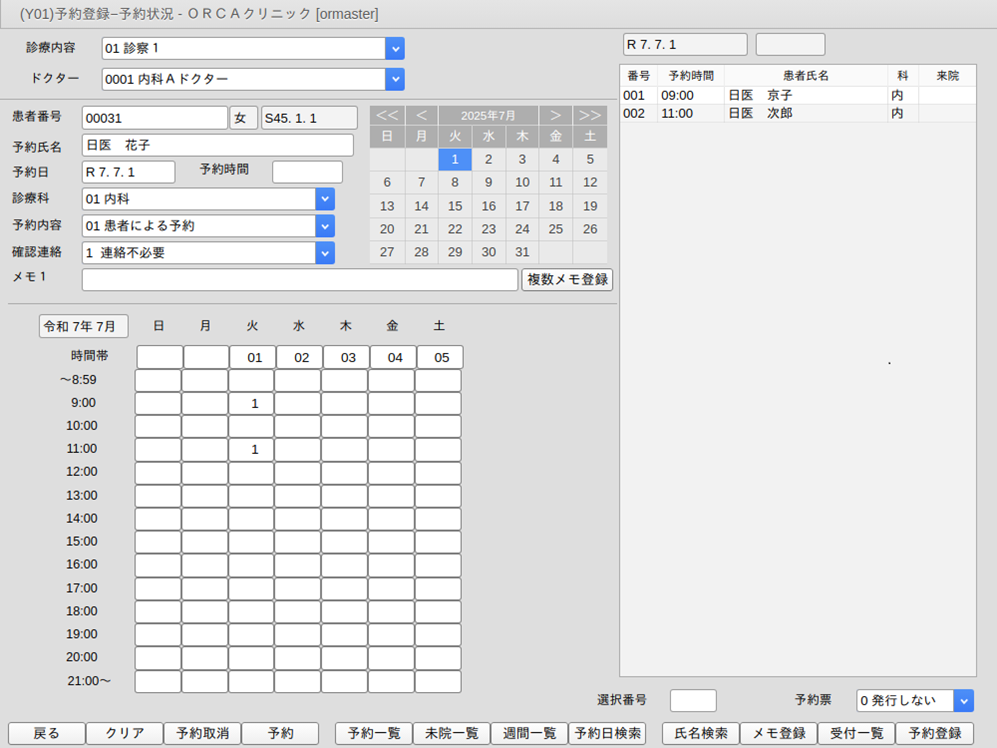Image resolution: width=997 pixels, height=748 pixels.
Task: Jump forward a year with >> button
Action: coord(590,115)
